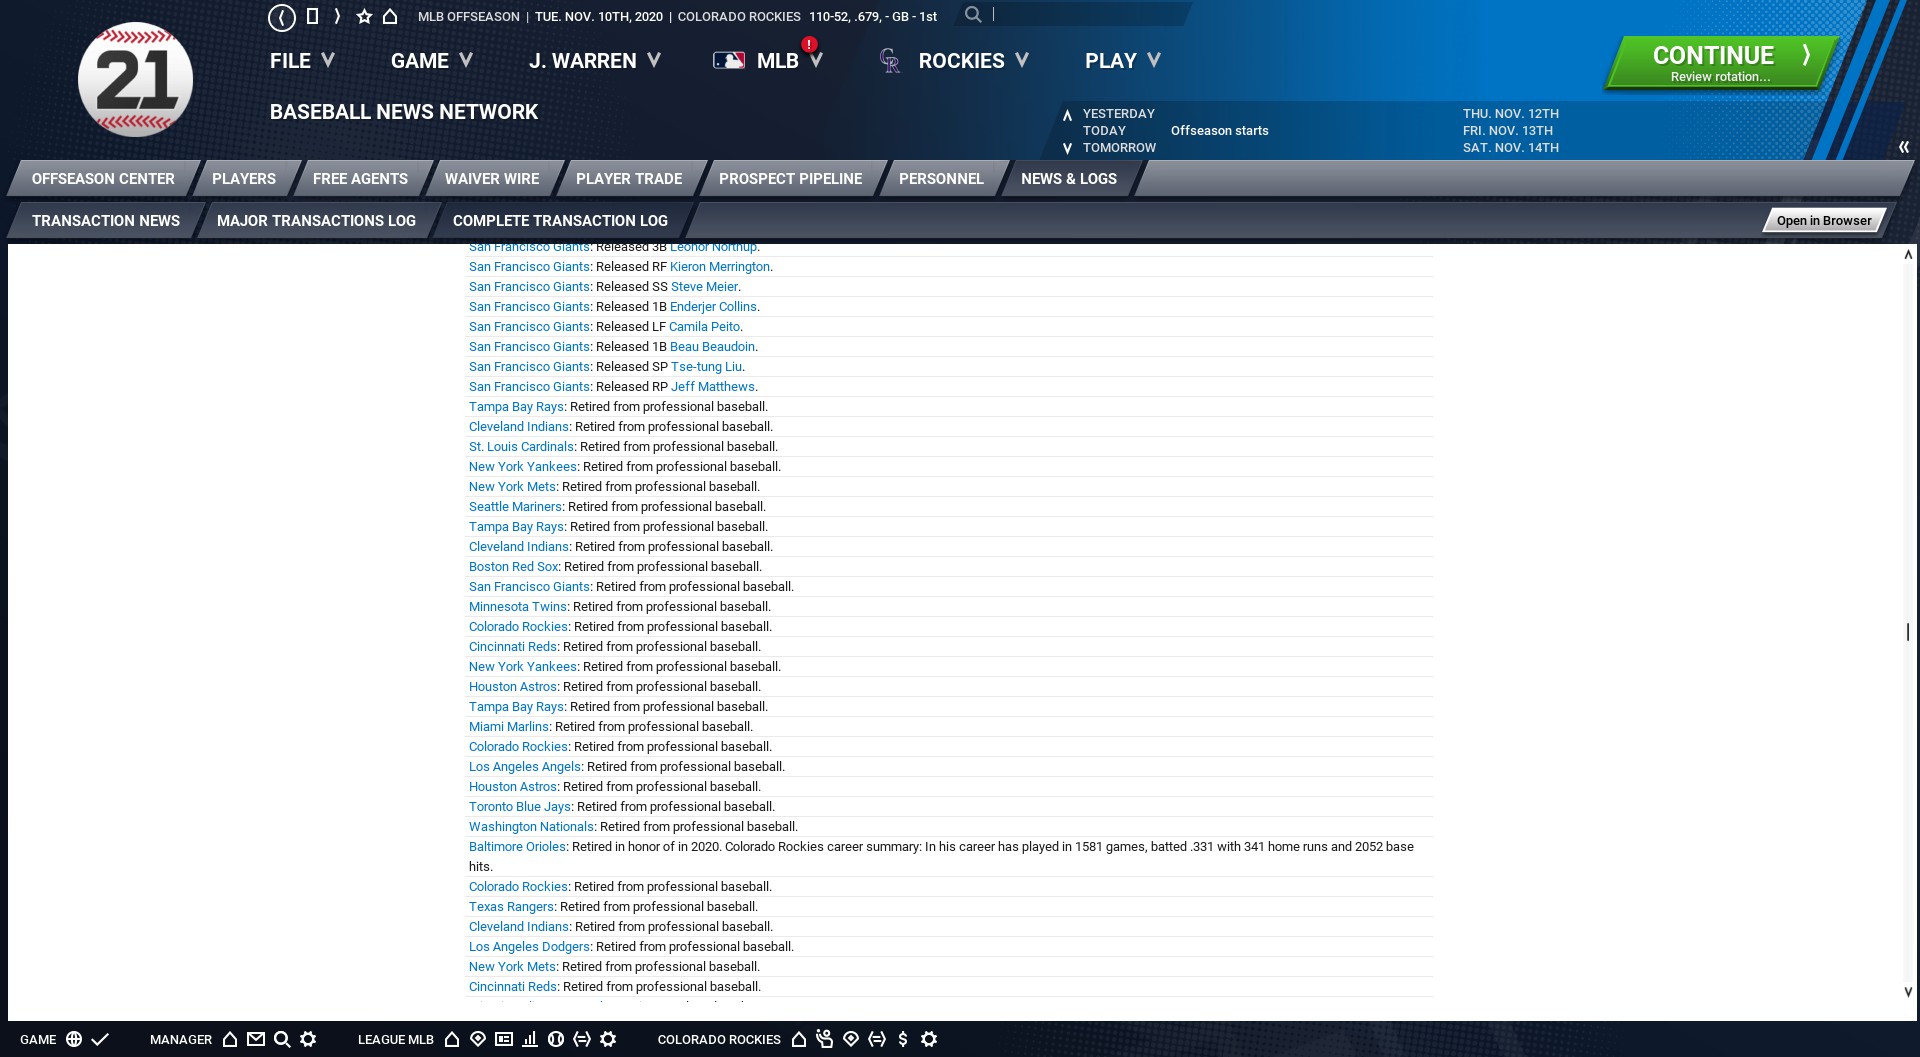Click the Open in Browser button
This screenshot has width=1920, height=1057.
coord(1823,221)
